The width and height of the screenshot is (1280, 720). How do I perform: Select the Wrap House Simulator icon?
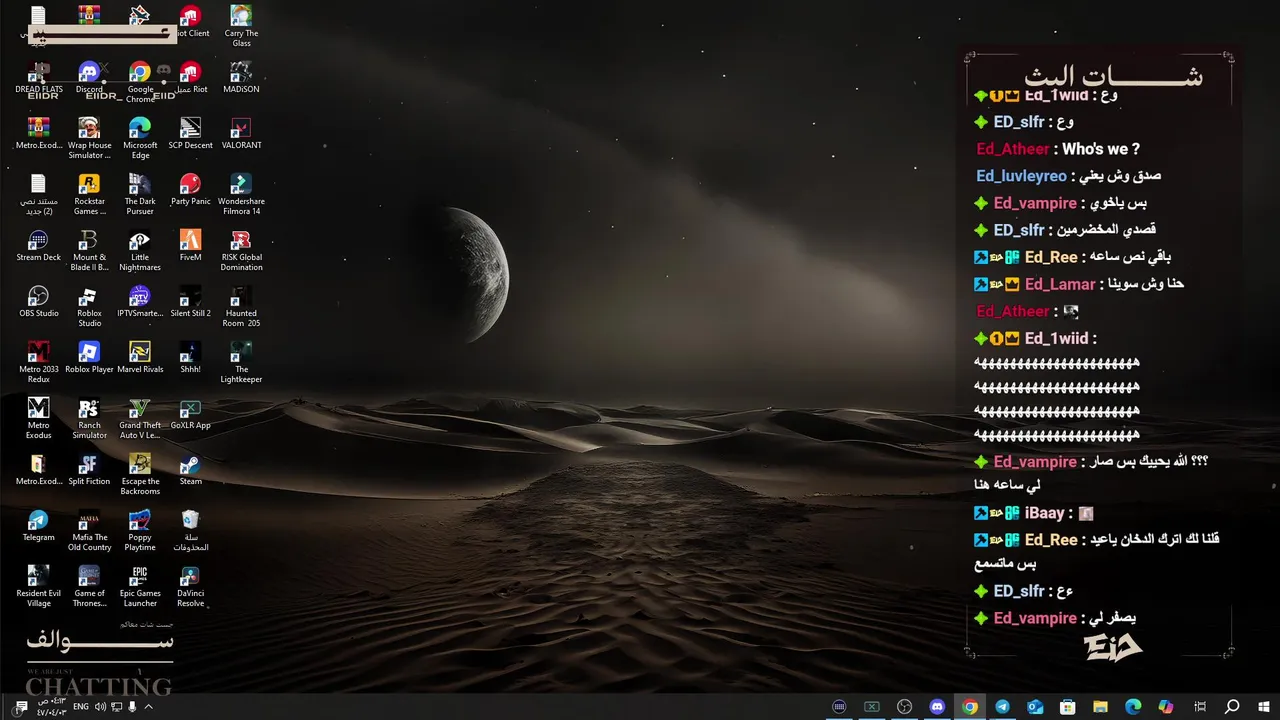(x=89, y=138)
